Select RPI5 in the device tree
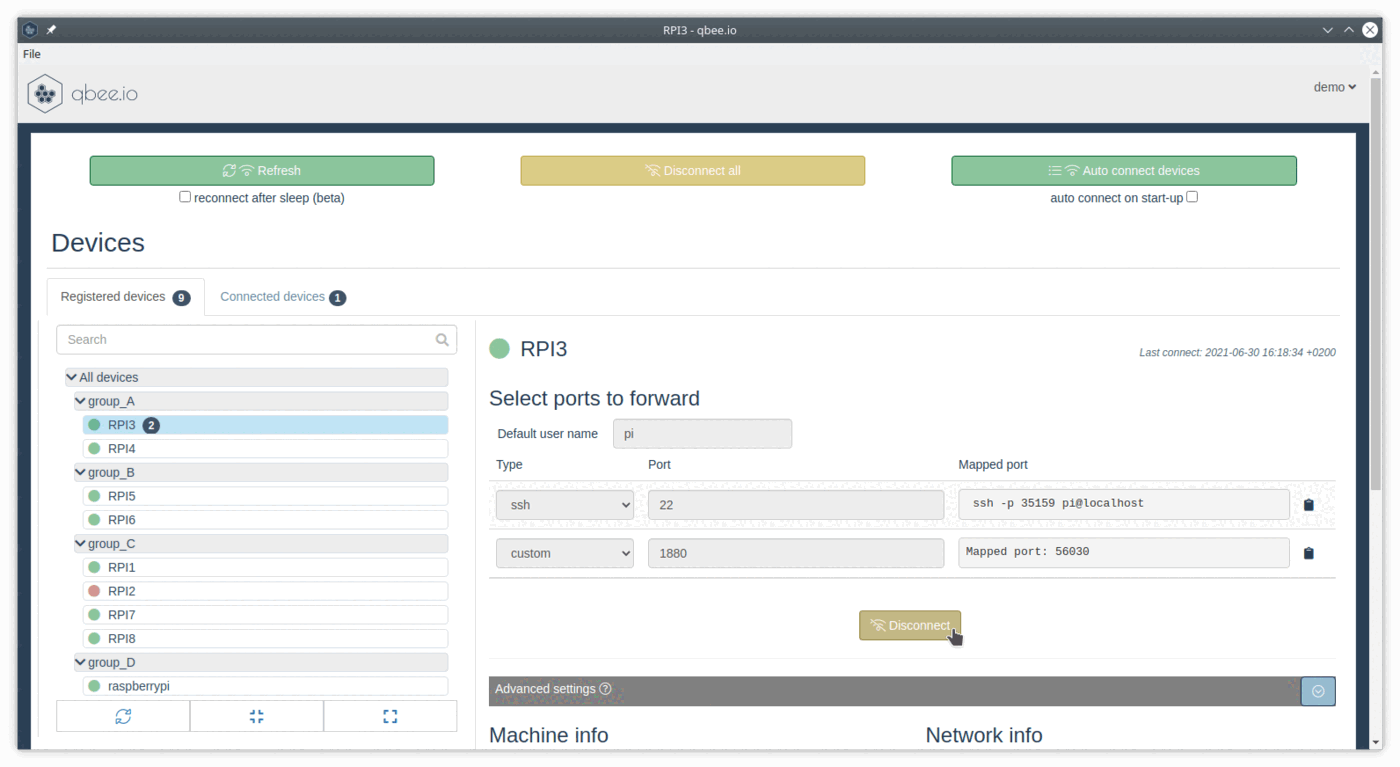This screenshot has width=1400, height=767. point(123,495)
